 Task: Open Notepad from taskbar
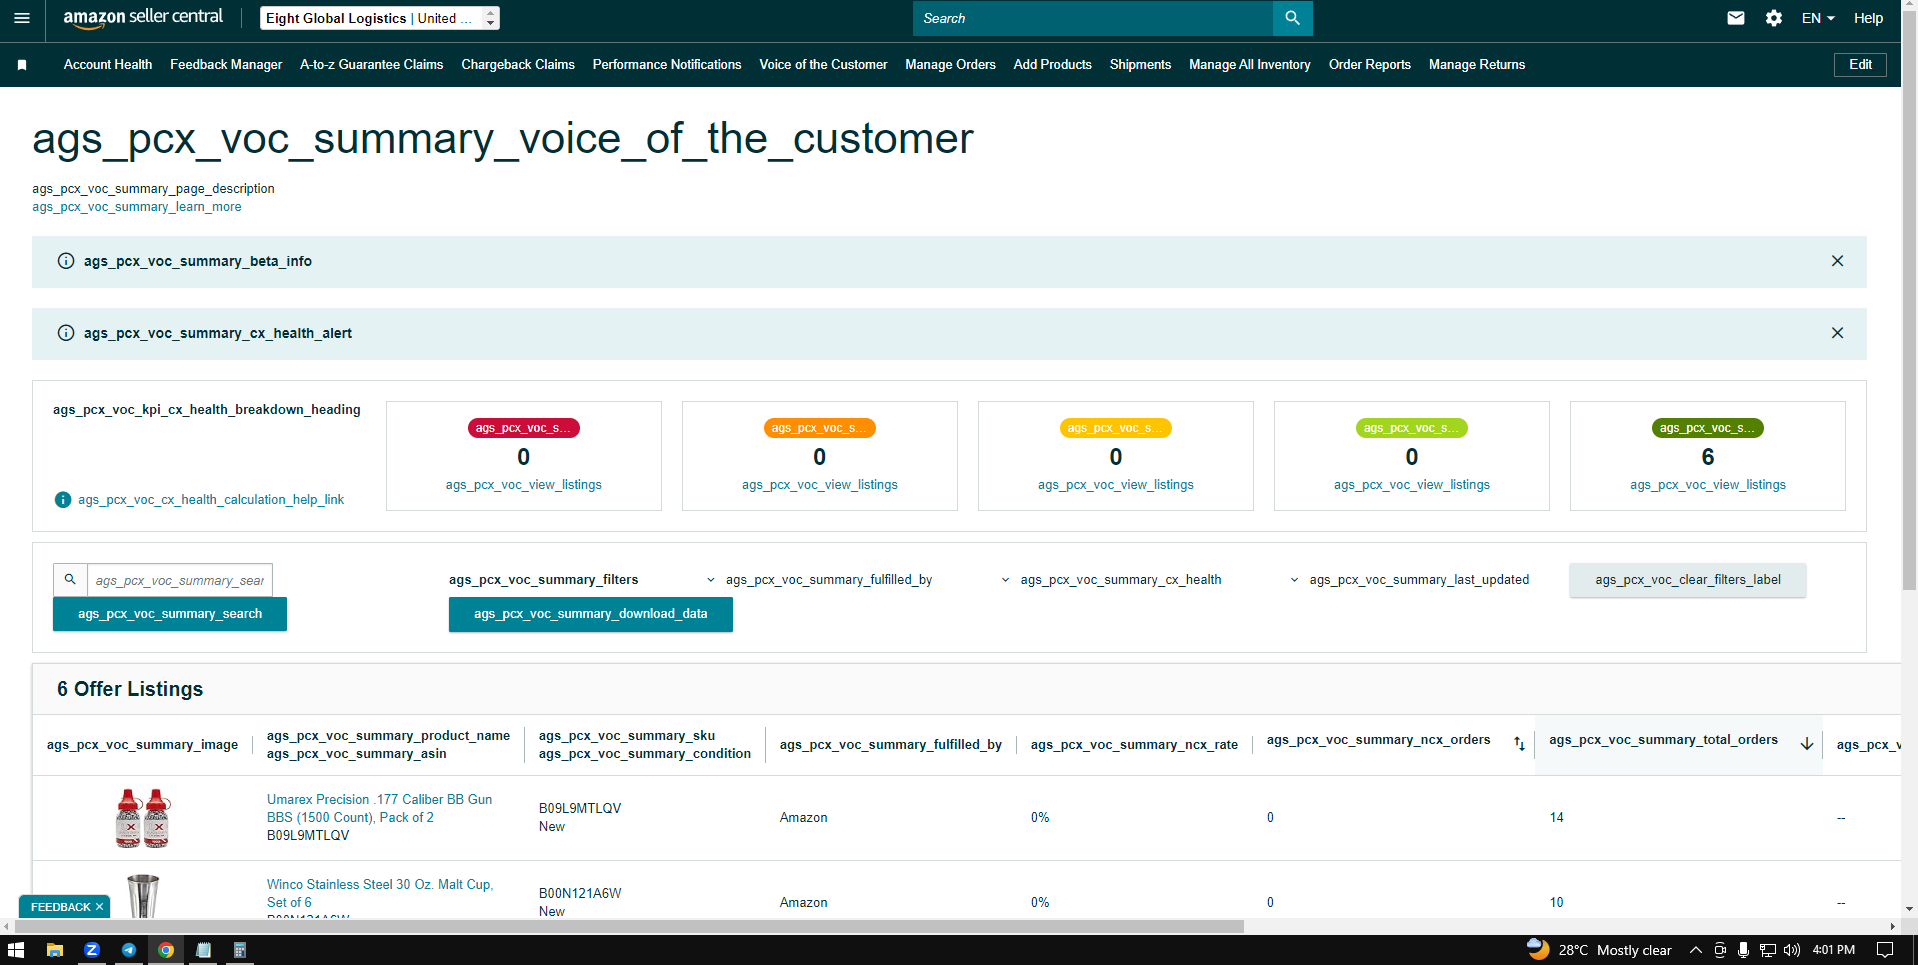click(203, 950)
